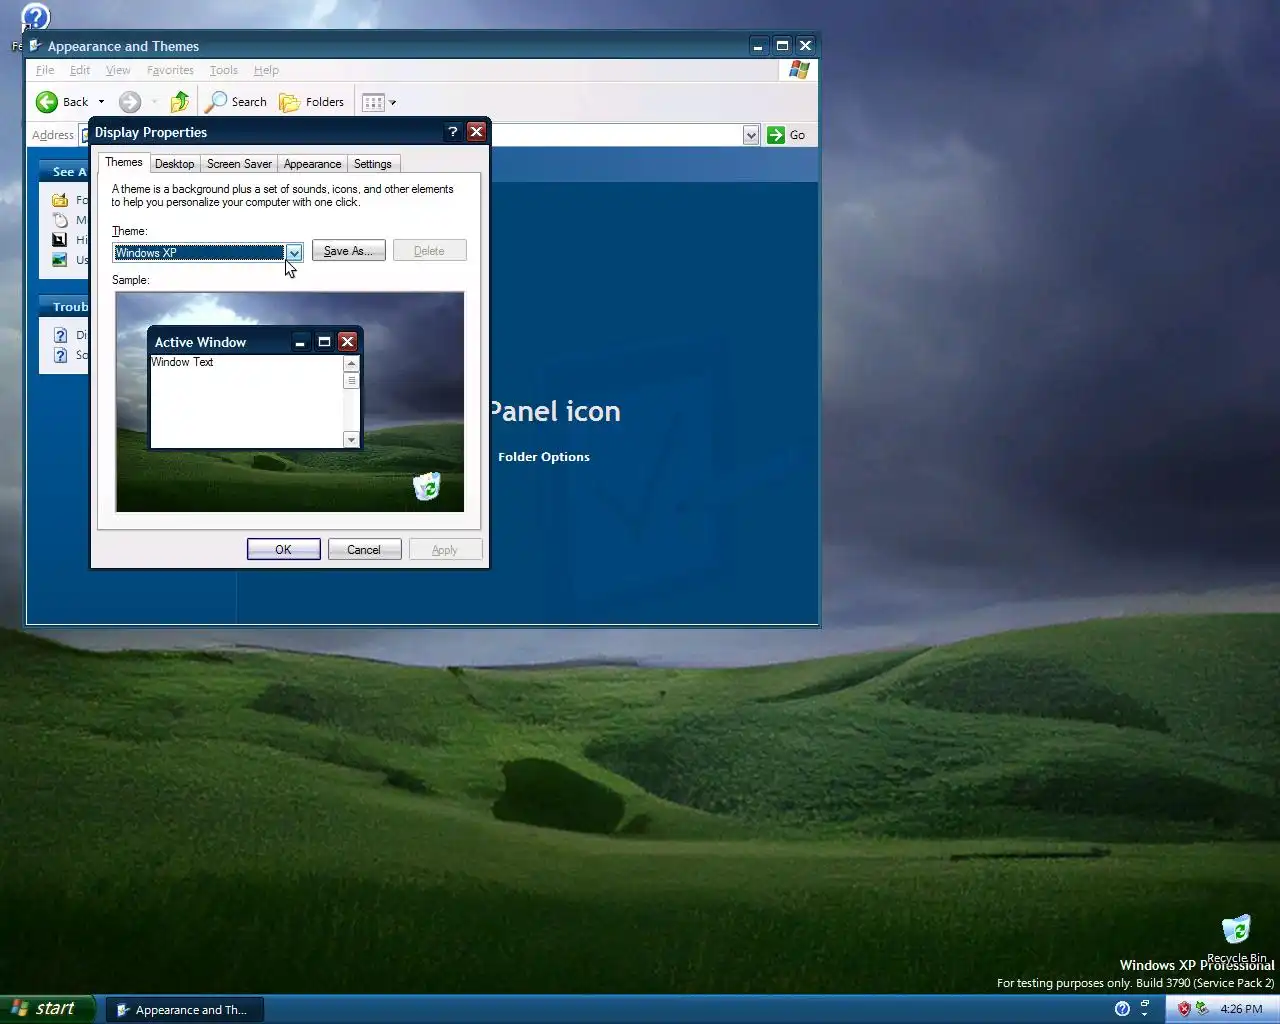Click the Save As... button
This screenshot has width=1280, height=1024.
(348, 251)
